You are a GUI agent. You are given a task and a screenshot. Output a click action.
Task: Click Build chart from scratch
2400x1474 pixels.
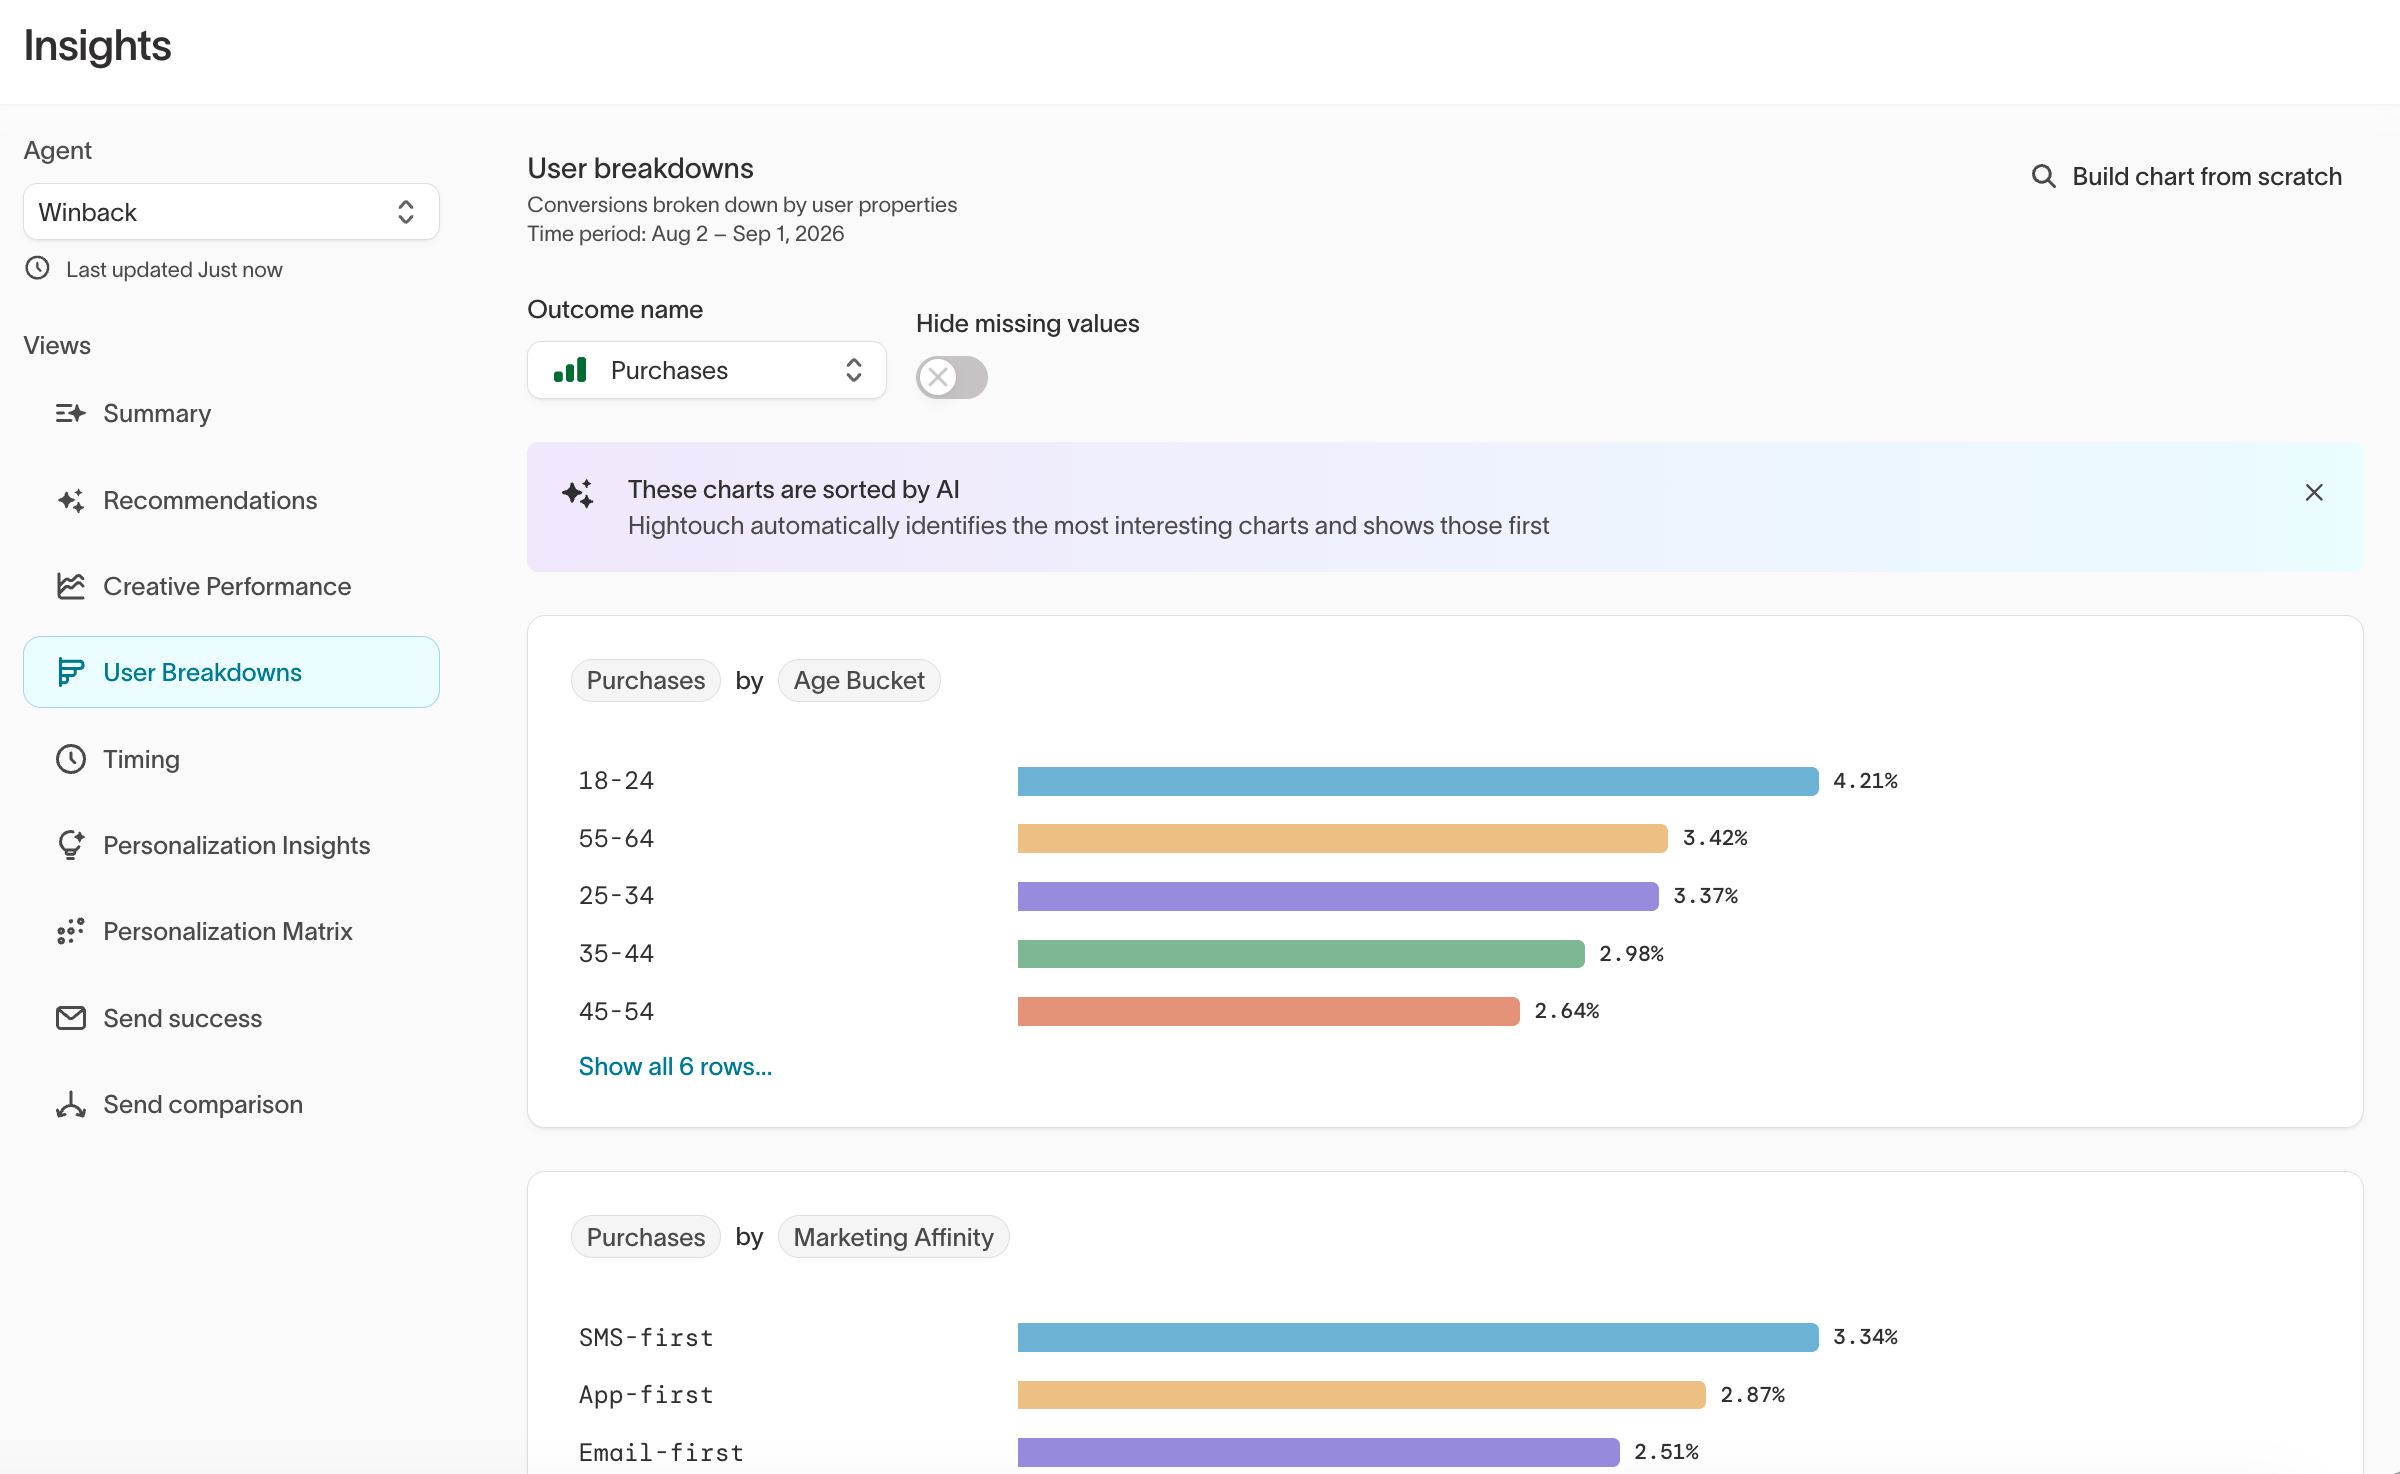(x=2186, y=176)
